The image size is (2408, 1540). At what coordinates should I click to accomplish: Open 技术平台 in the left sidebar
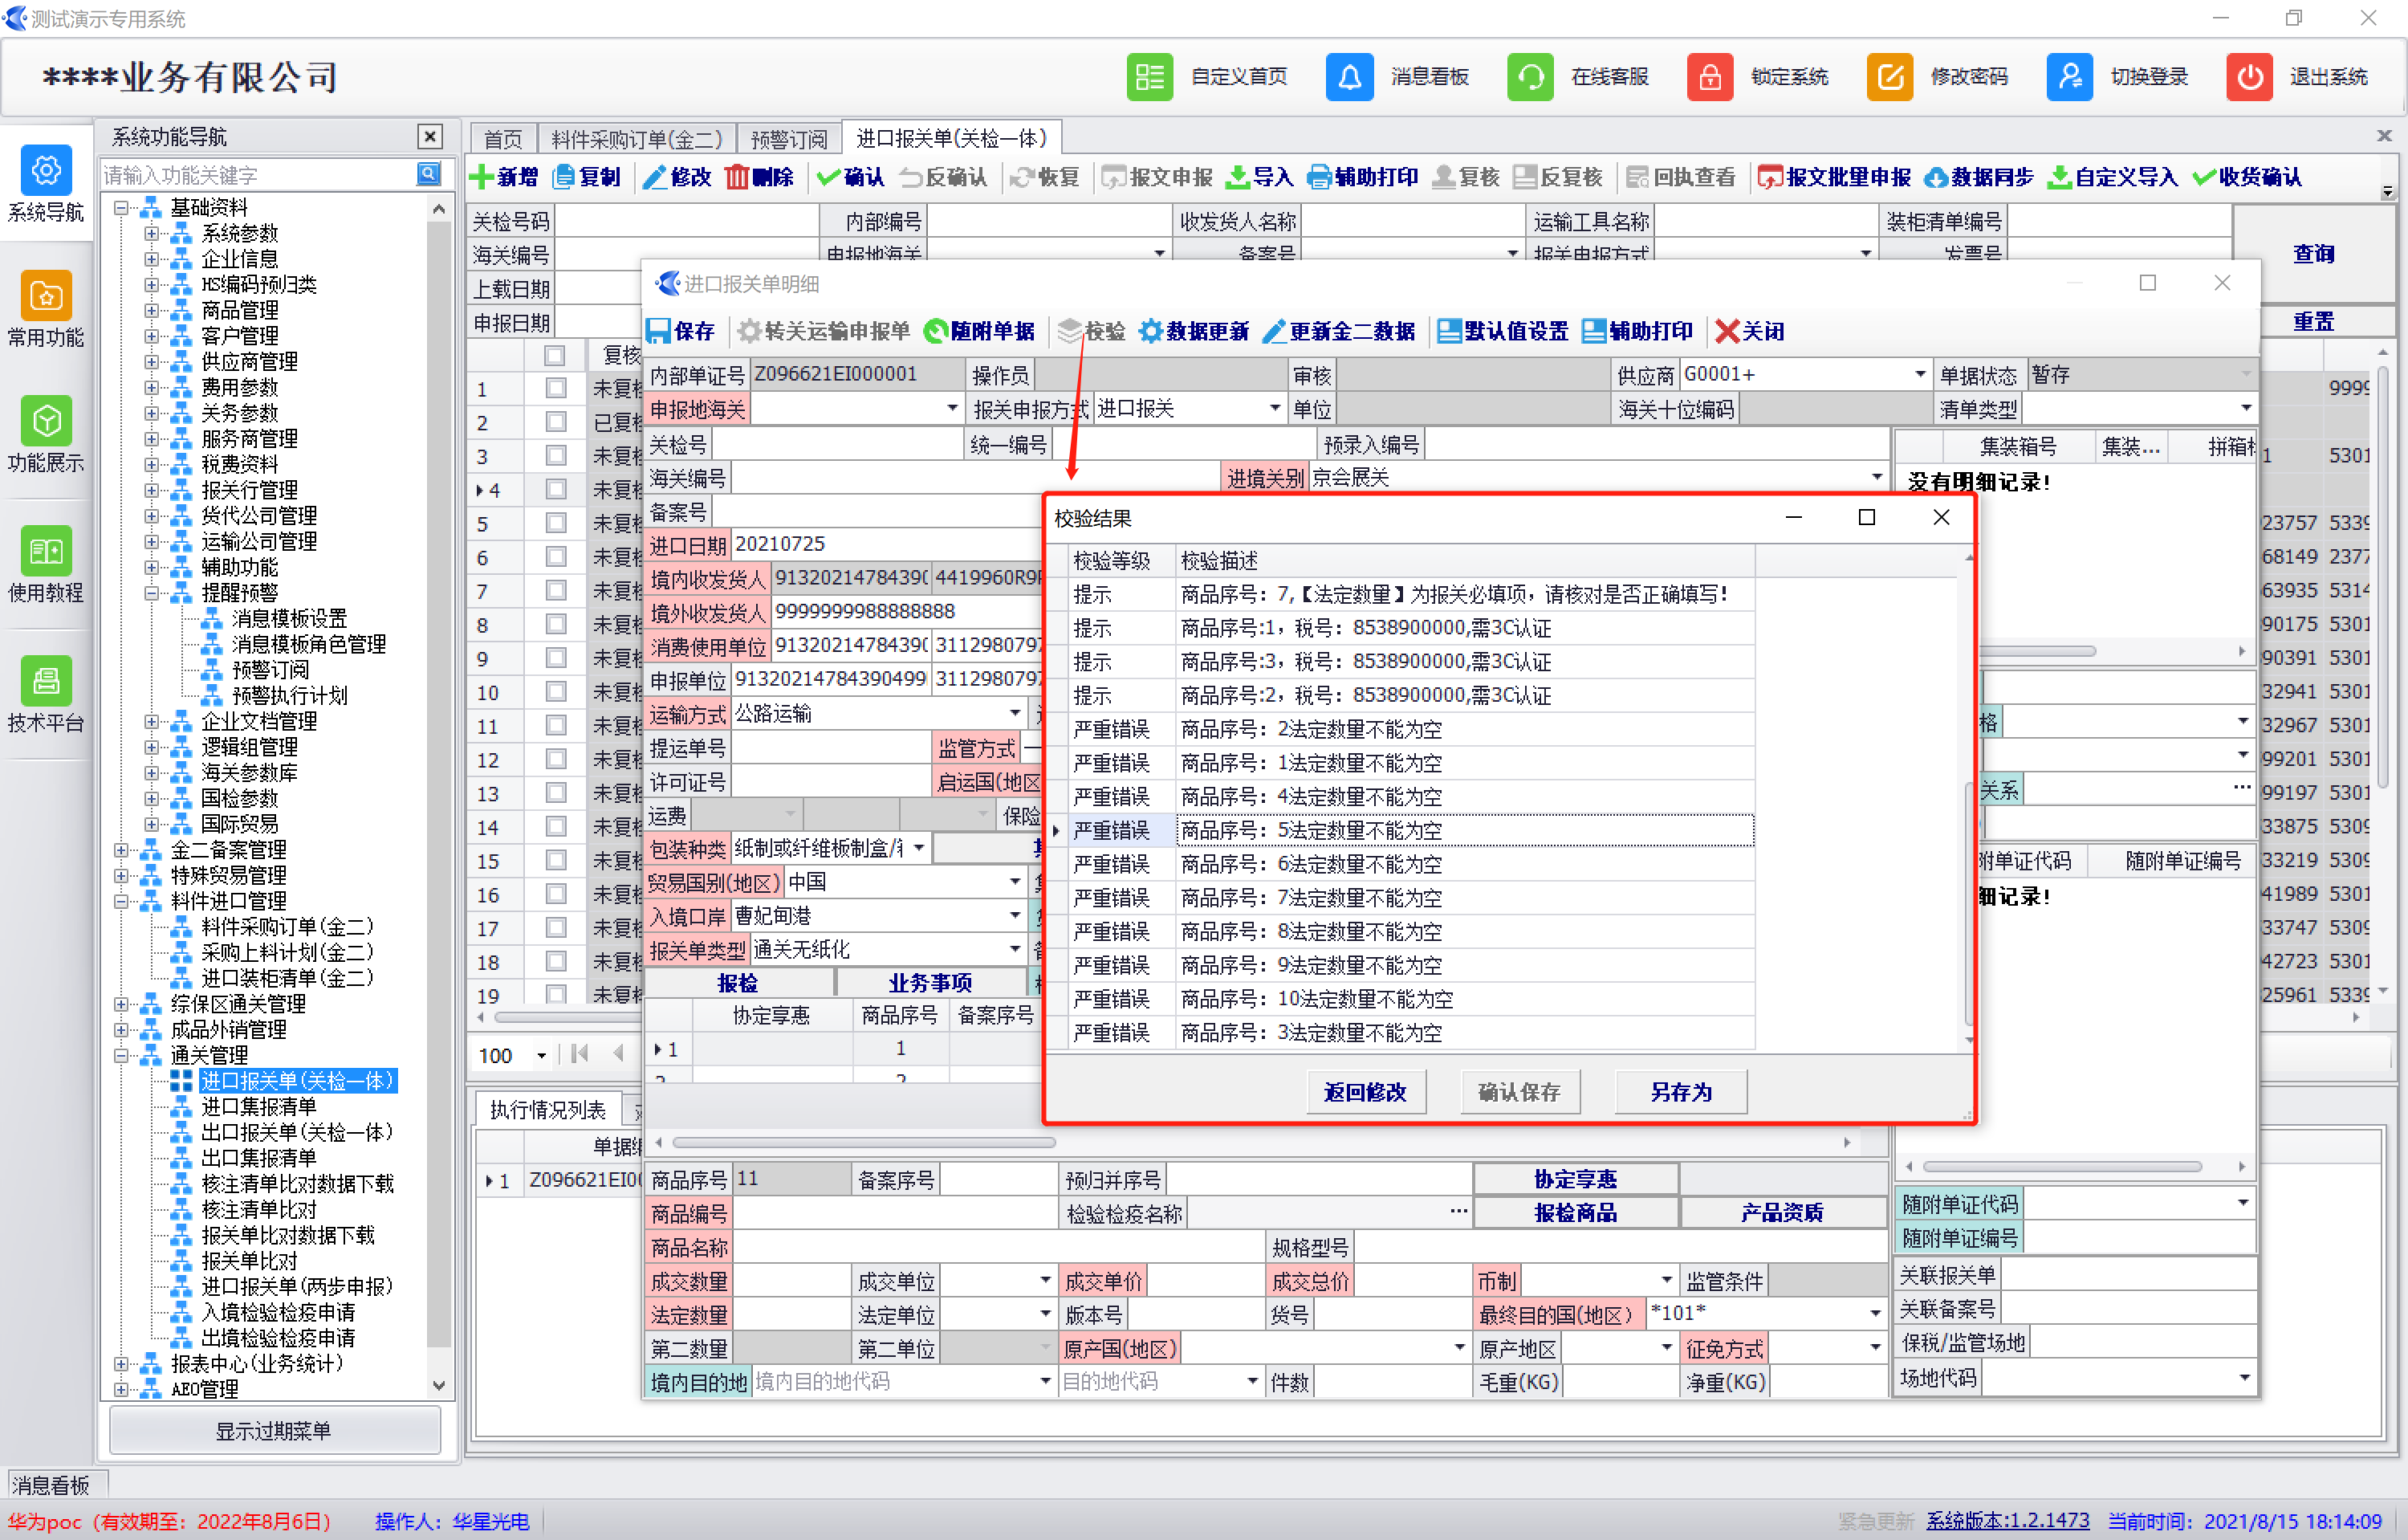click(x=46, y=695)
